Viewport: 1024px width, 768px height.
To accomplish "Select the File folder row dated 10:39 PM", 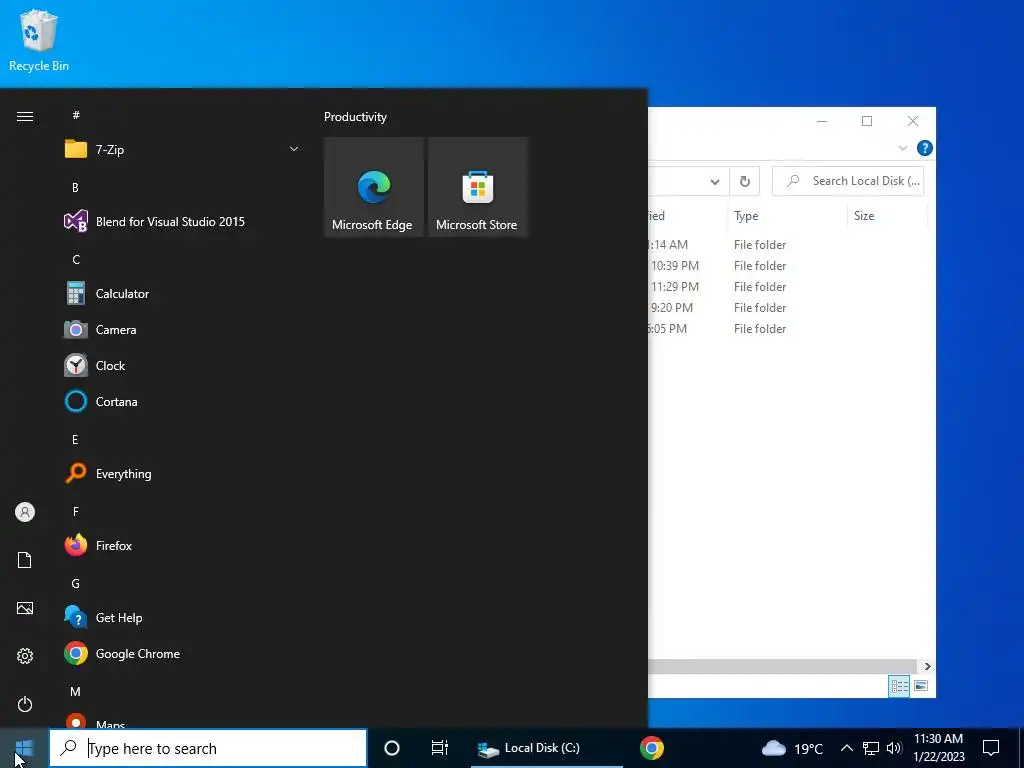I will pos(787,266).
